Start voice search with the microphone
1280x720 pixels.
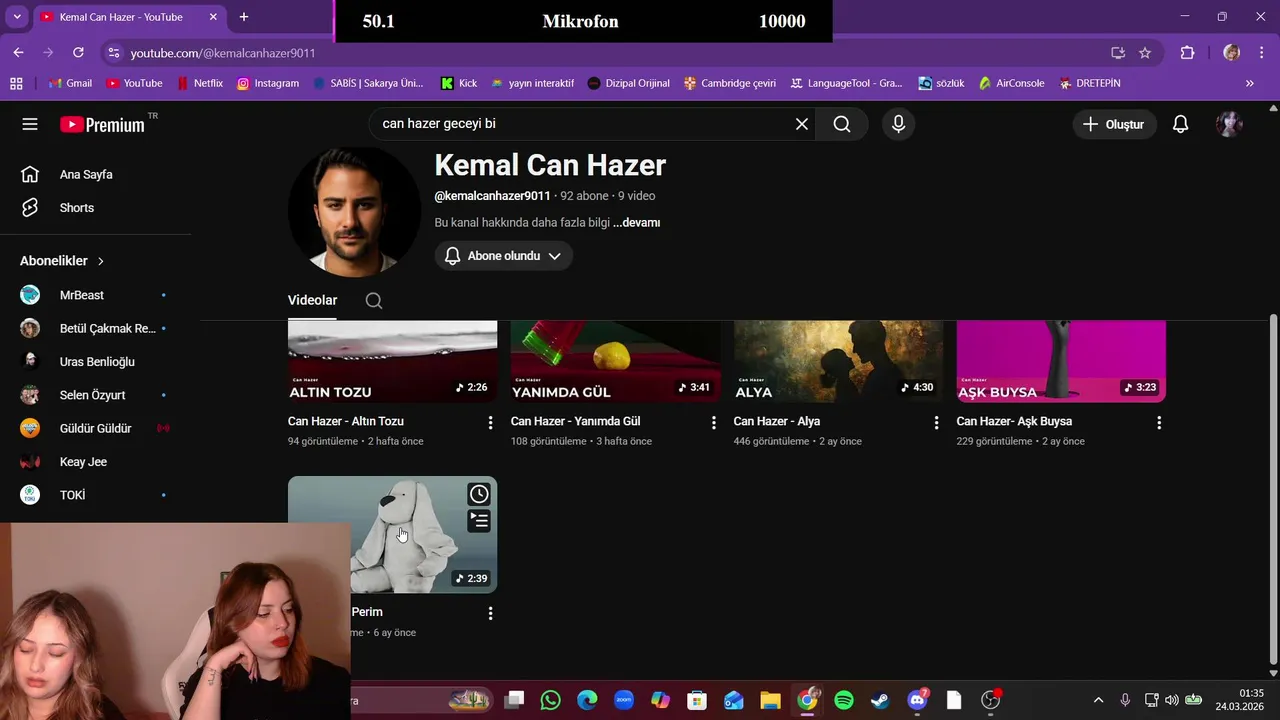pos(898,124)
